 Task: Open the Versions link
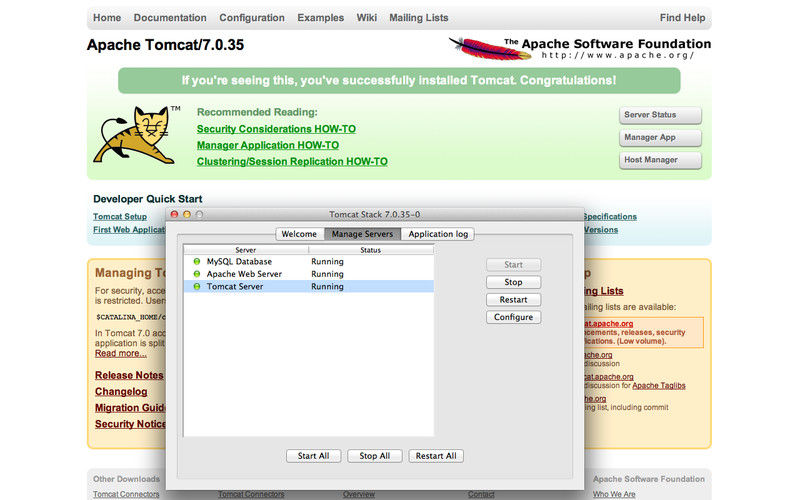pyautogui.click(x=601, y=230)
